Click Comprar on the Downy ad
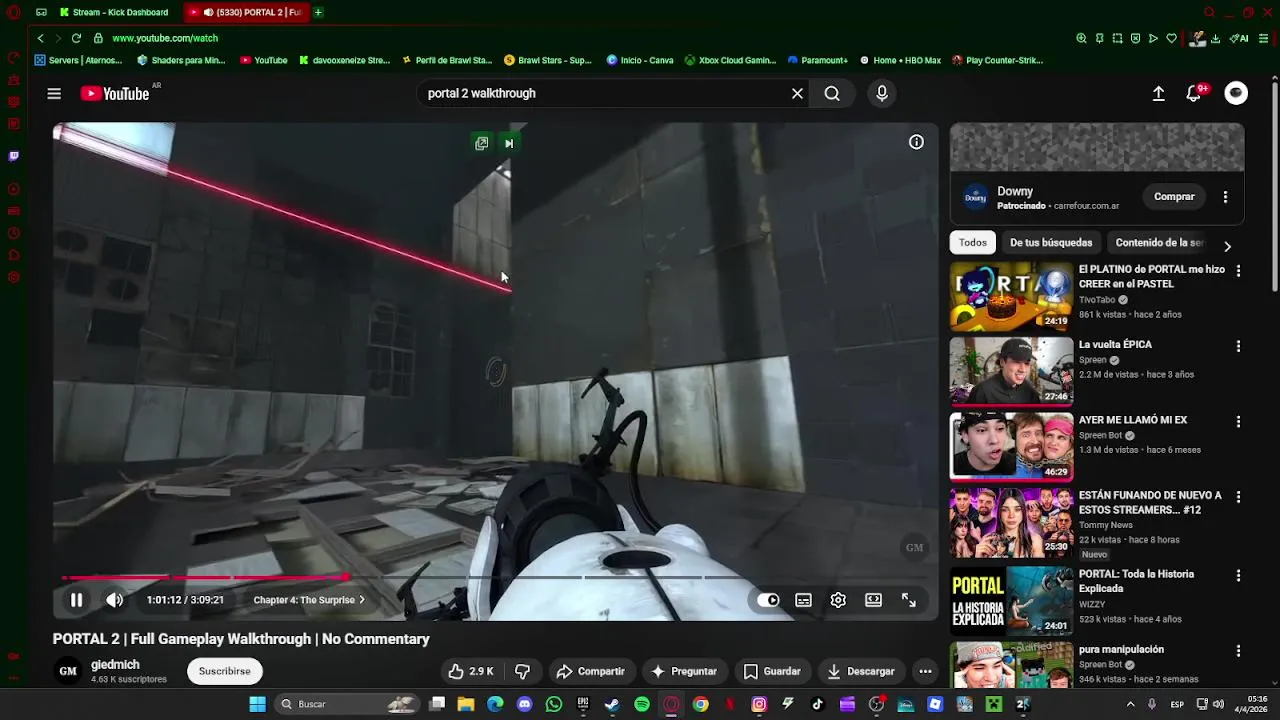Screen dimensions: 1280x720 coord(1174,197)
